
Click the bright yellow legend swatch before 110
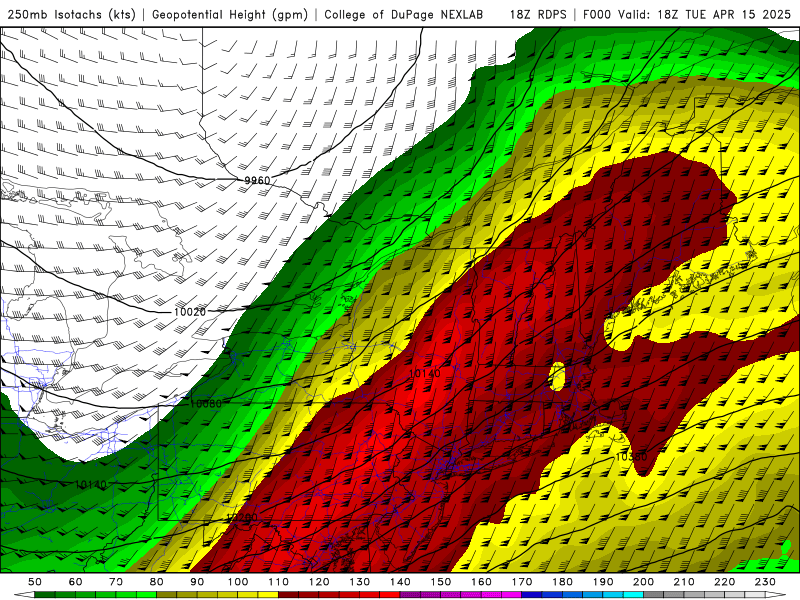[x=268, y=594]
